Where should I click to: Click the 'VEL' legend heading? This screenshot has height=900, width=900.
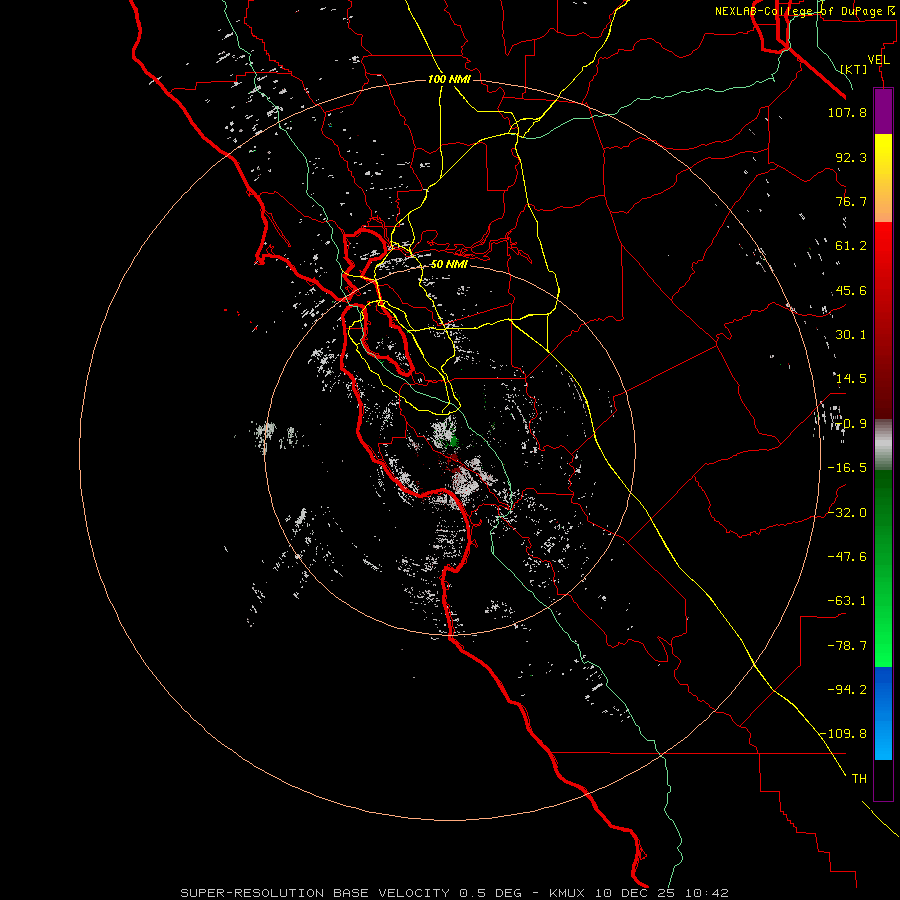point(879,60)
